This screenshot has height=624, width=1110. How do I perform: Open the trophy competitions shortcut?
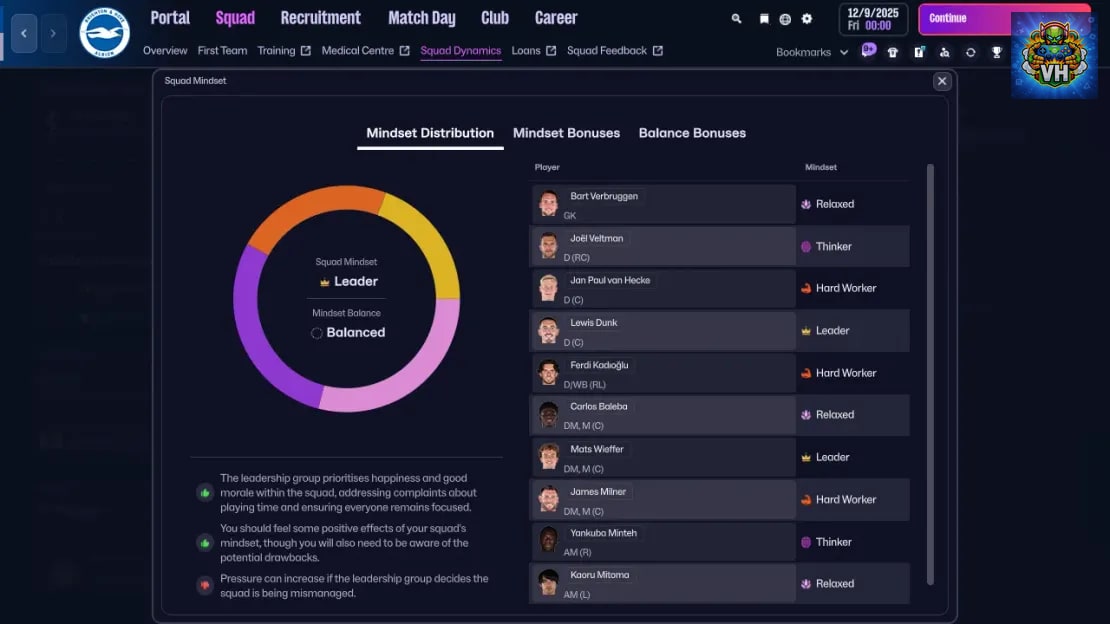coord(997,52)
